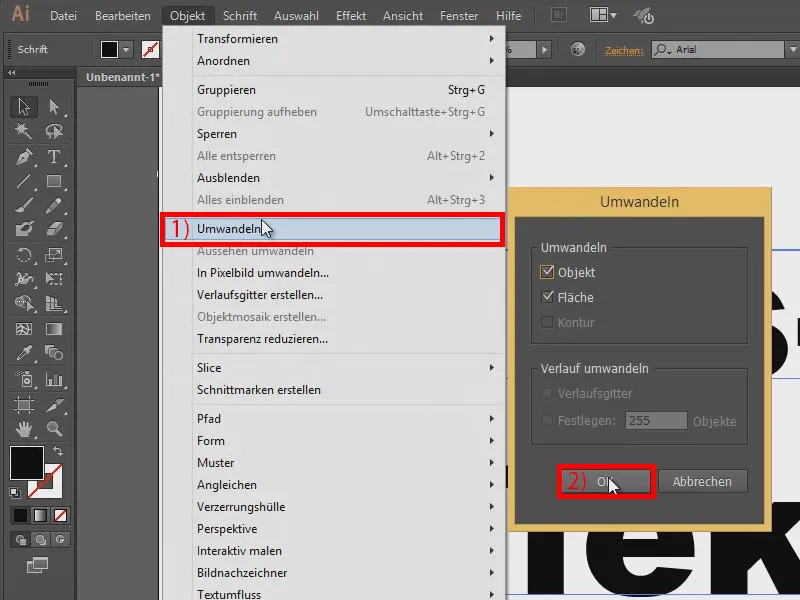Viewport: 800px width, 600px height.
Task: Open the arrange documents dropdown
Action: click(x=604, y=15)
